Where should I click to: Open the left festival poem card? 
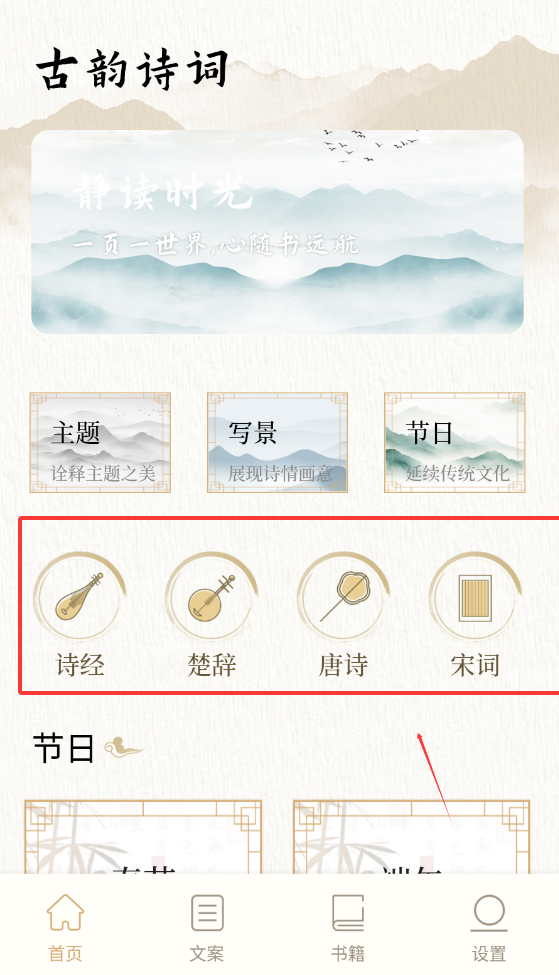click(x=143, y=837)
